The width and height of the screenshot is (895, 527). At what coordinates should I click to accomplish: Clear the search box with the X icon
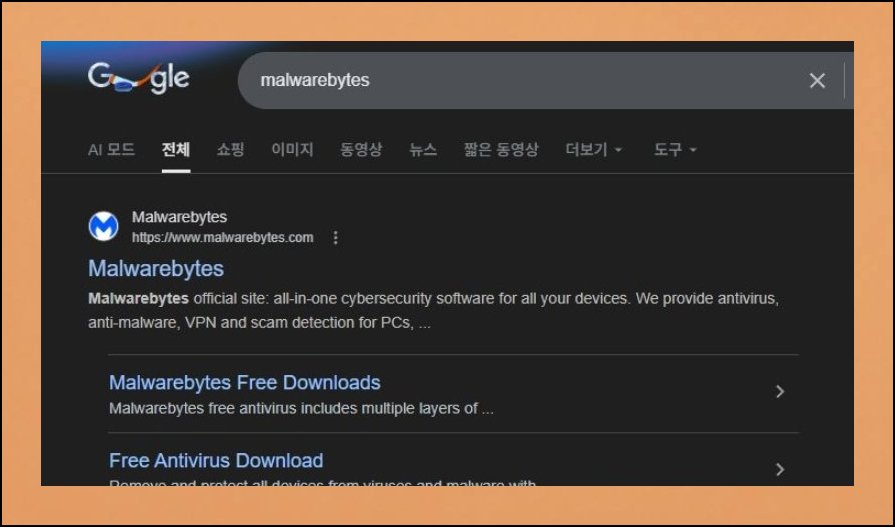[817, 81]
